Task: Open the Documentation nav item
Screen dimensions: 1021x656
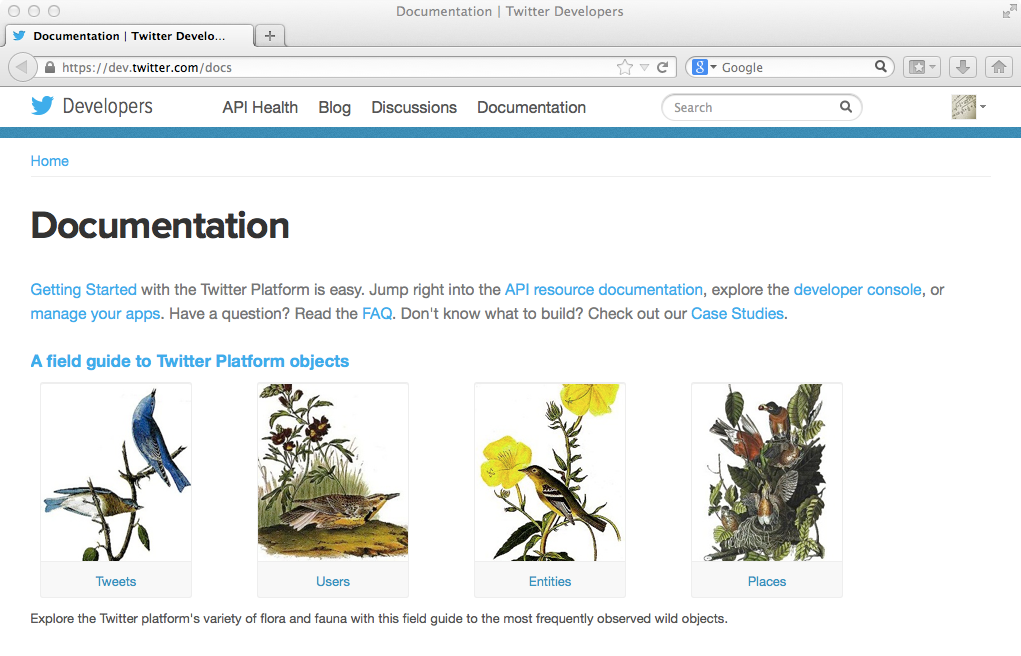Action: [x=531, y=107]
